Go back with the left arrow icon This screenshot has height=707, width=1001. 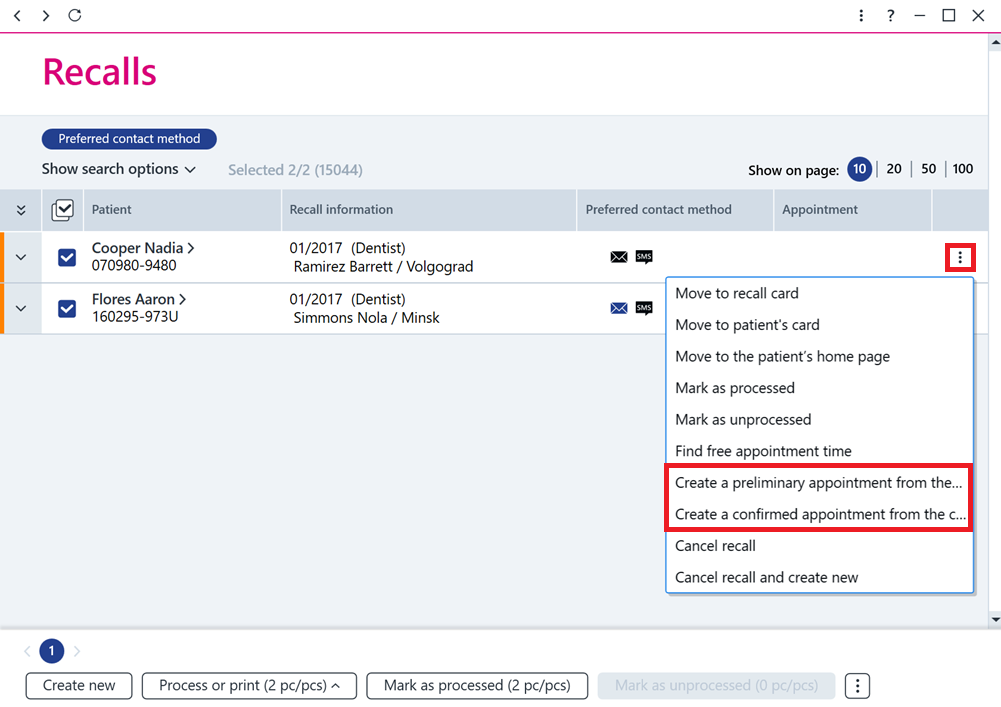(17, 15)
